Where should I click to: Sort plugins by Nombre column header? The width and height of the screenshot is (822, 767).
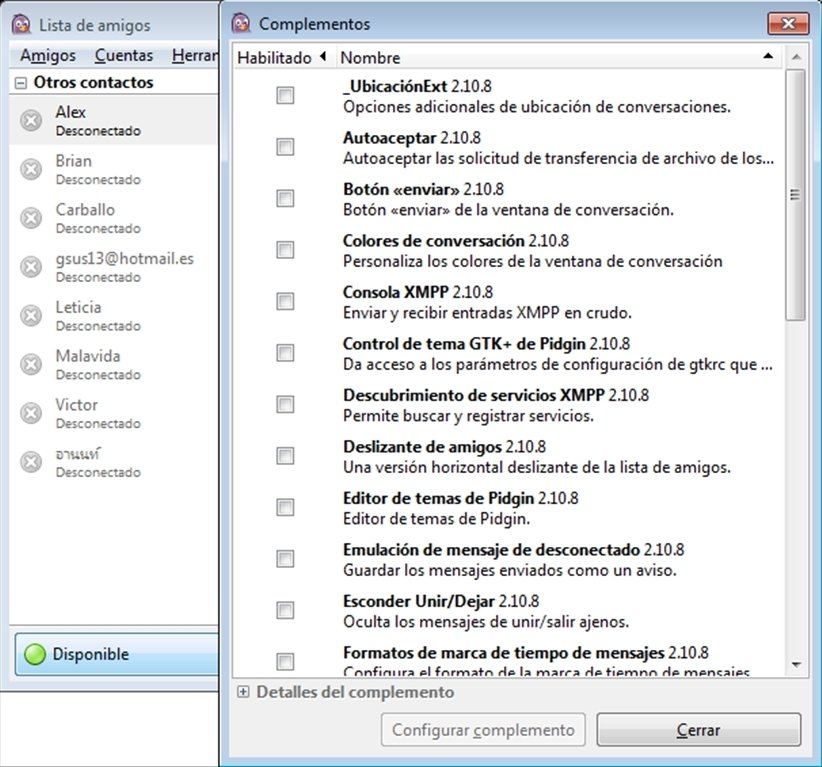coord(558,57)
